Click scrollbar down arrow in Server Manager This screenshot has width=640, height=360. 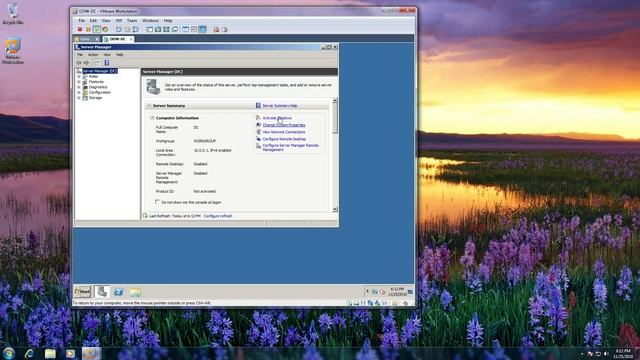pos(335,209)
